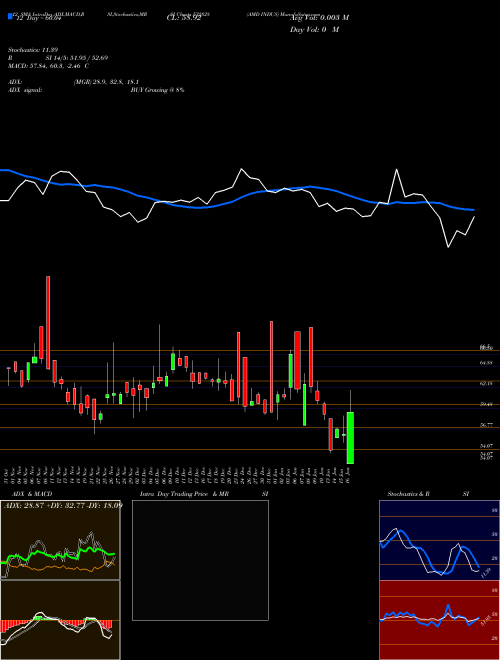
Task: Click the "Intra Day Trading Price & MR" heading
Action: (x=184, y=494)
